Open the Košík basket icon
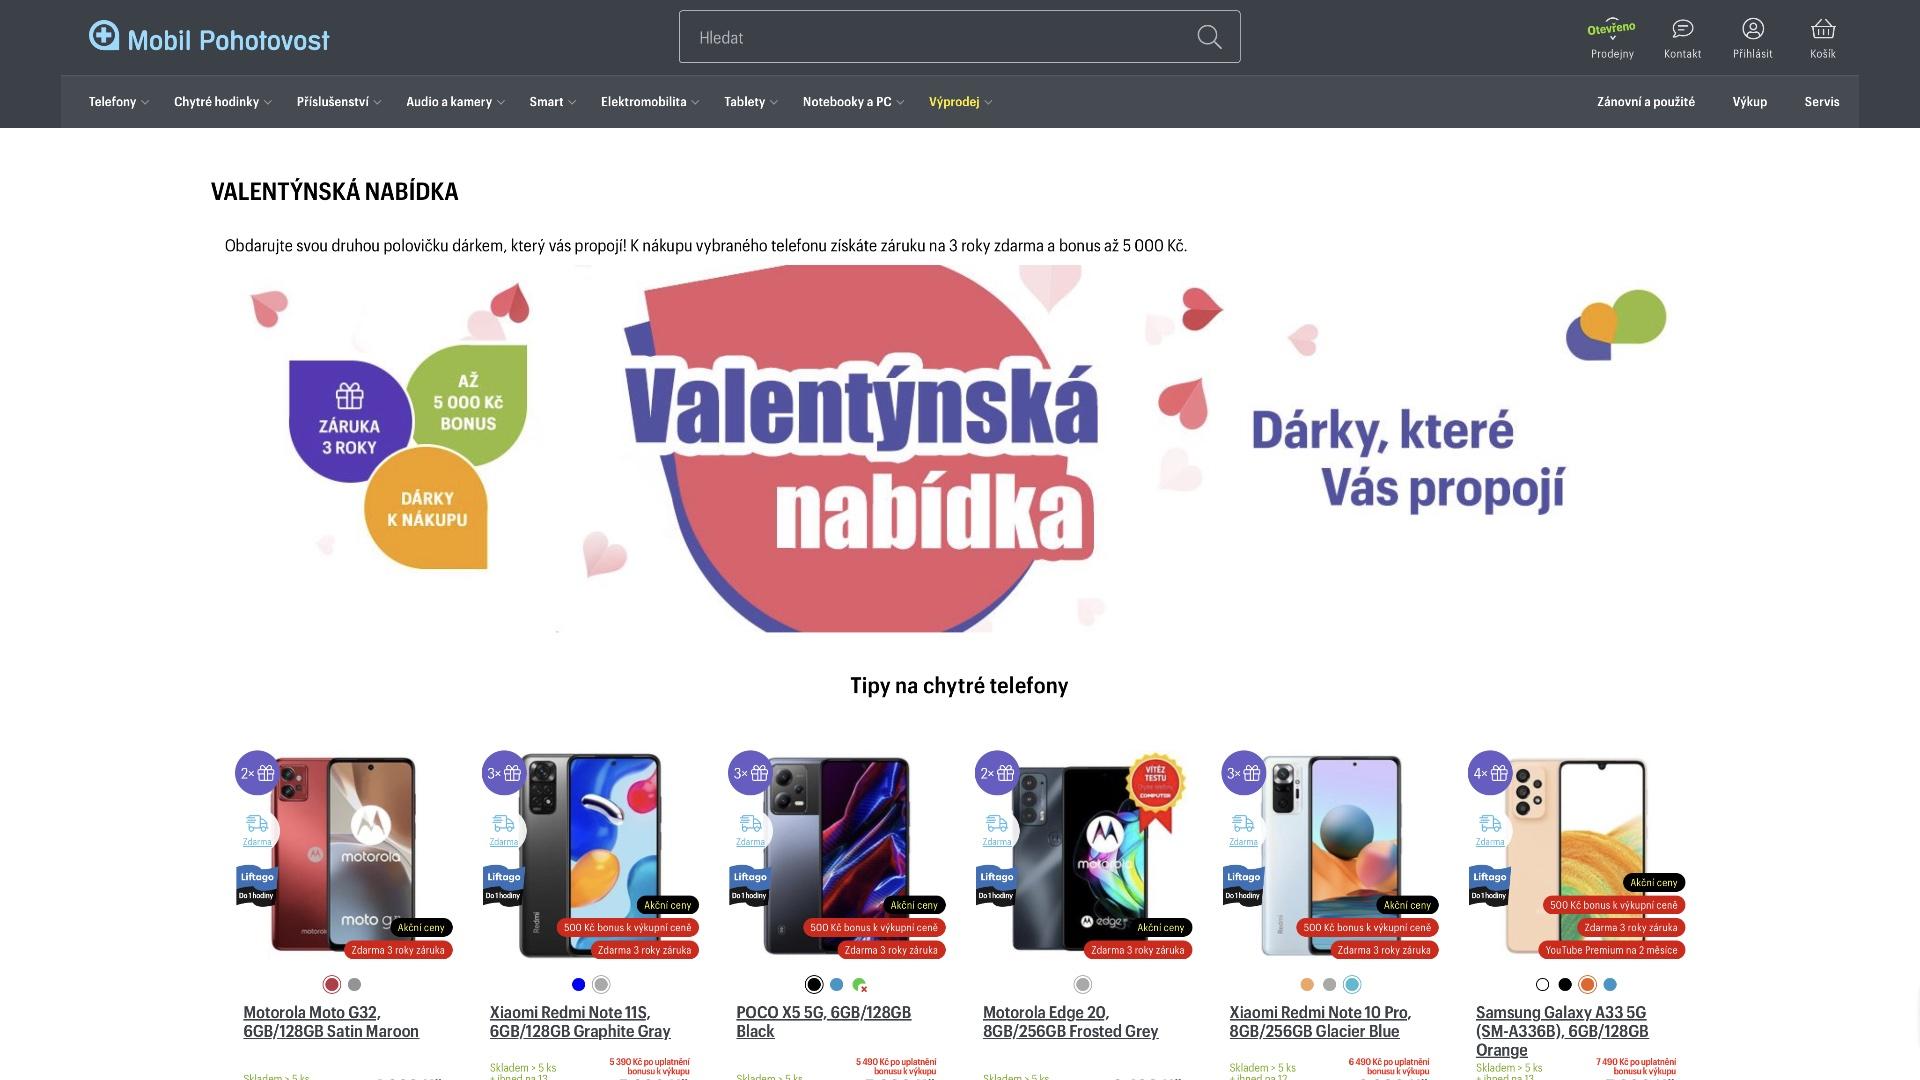The width and height of the screenshot is (1920, 1080). pyautogui.click(x=1822, y=29)
